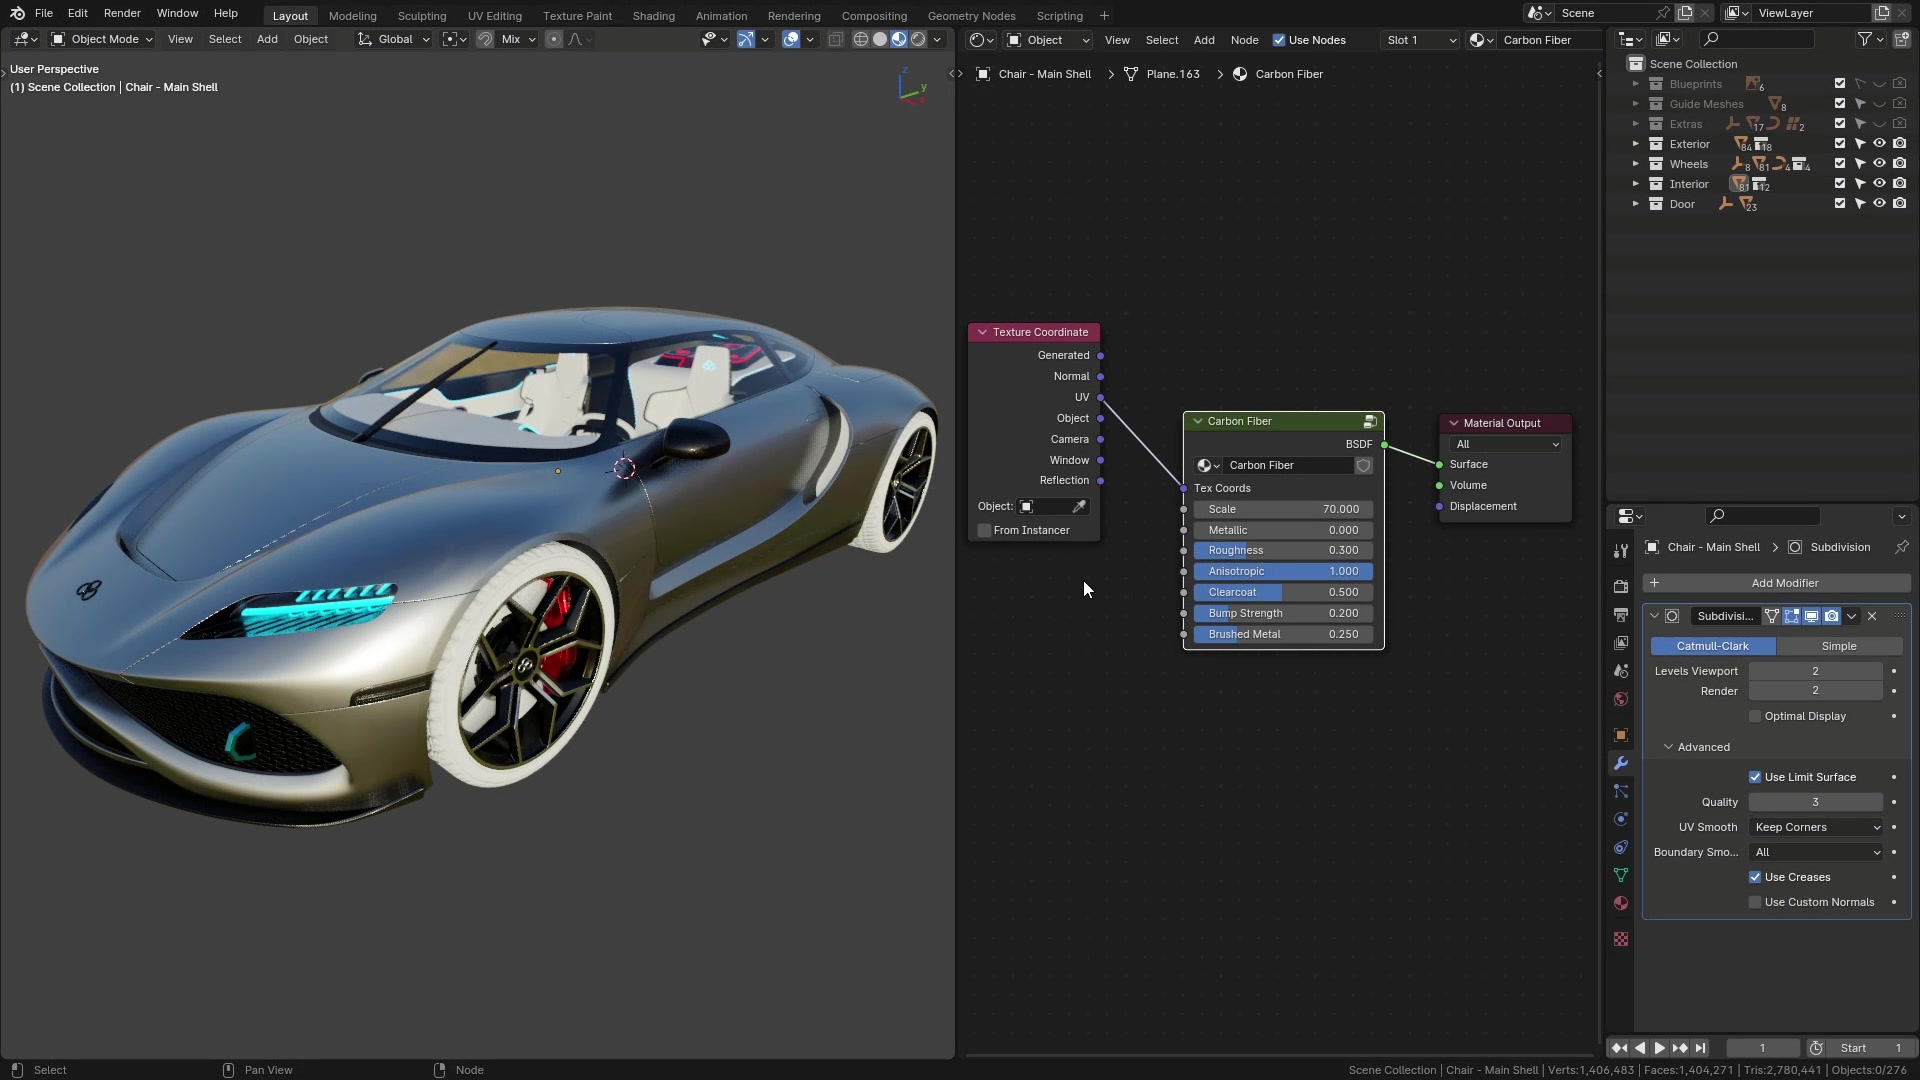Viewport: 1920px width, 1080px height.
Task: Expand the Wheels collection
Action: coord(1636,164)
